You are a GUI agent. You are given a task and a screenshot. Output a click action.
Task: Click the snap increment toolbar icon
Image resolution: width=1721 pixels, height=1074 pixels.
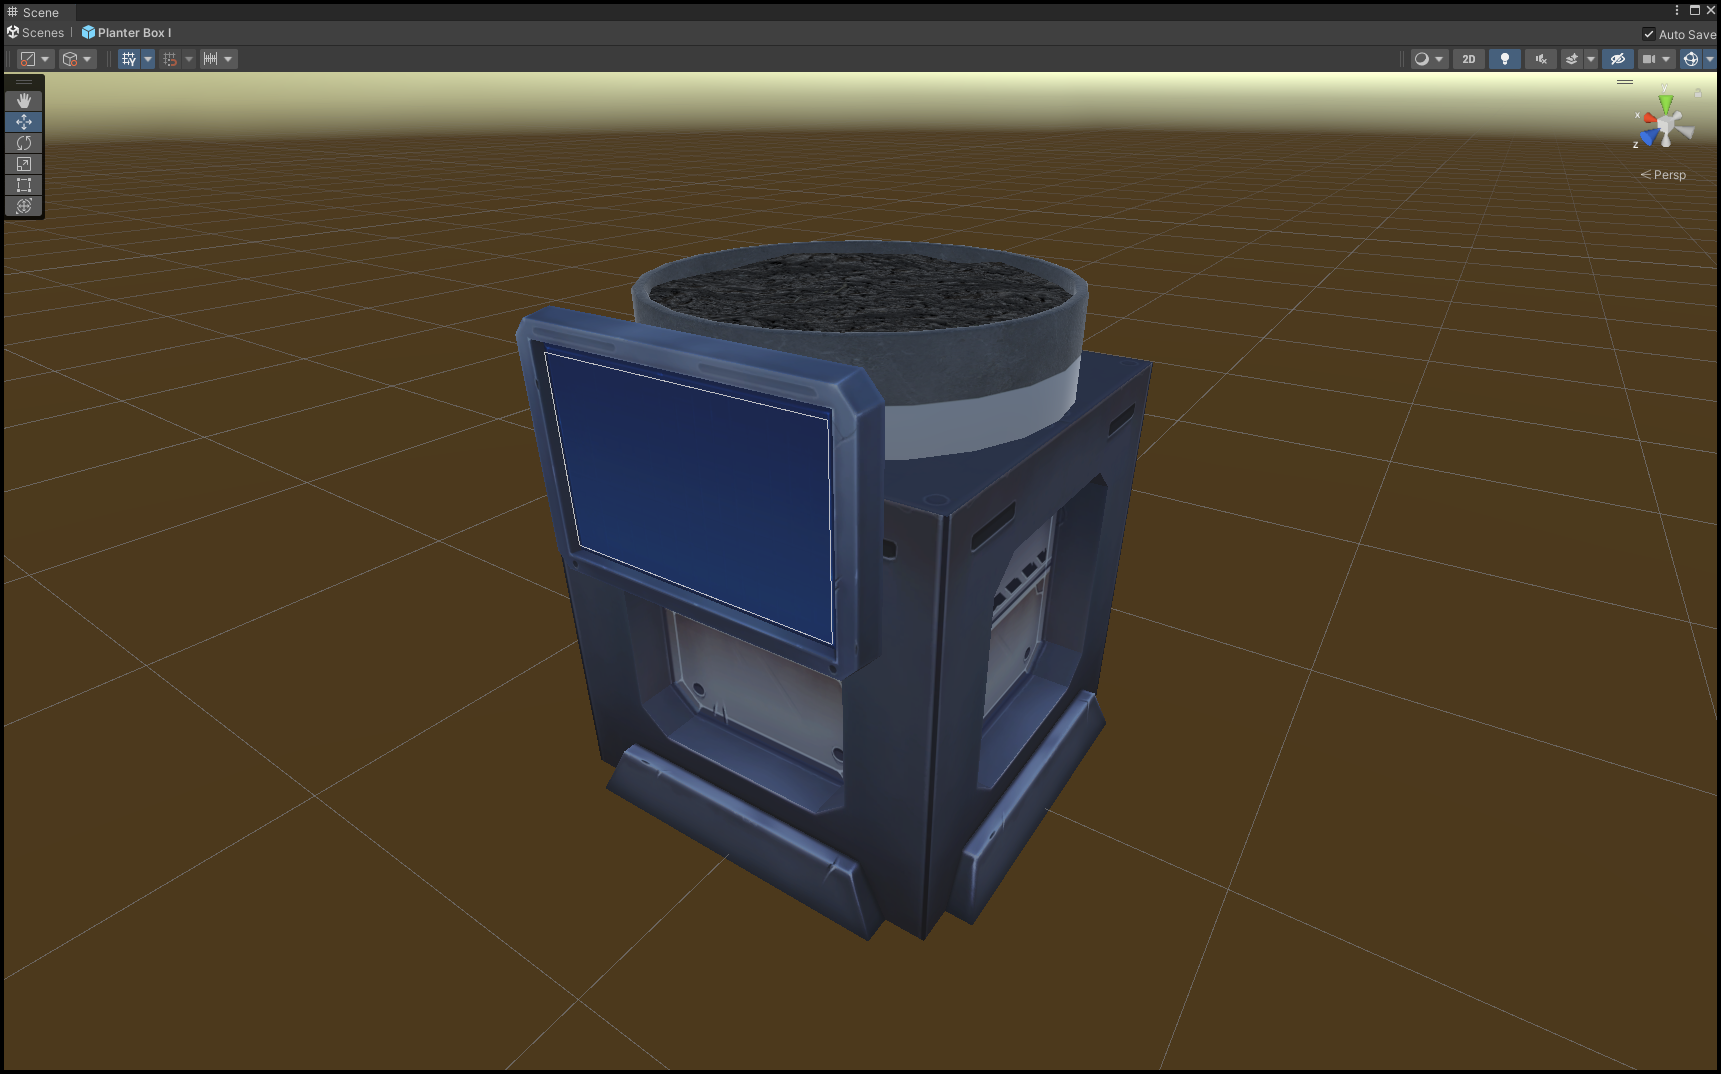[x=212, y=59]
